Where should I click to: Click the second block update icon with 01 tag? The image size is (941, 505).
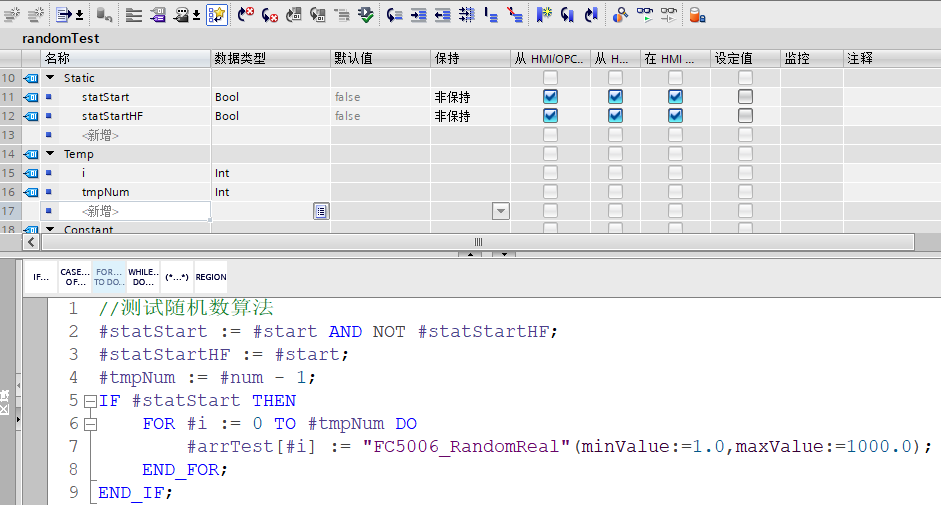[x=317, y=14]
